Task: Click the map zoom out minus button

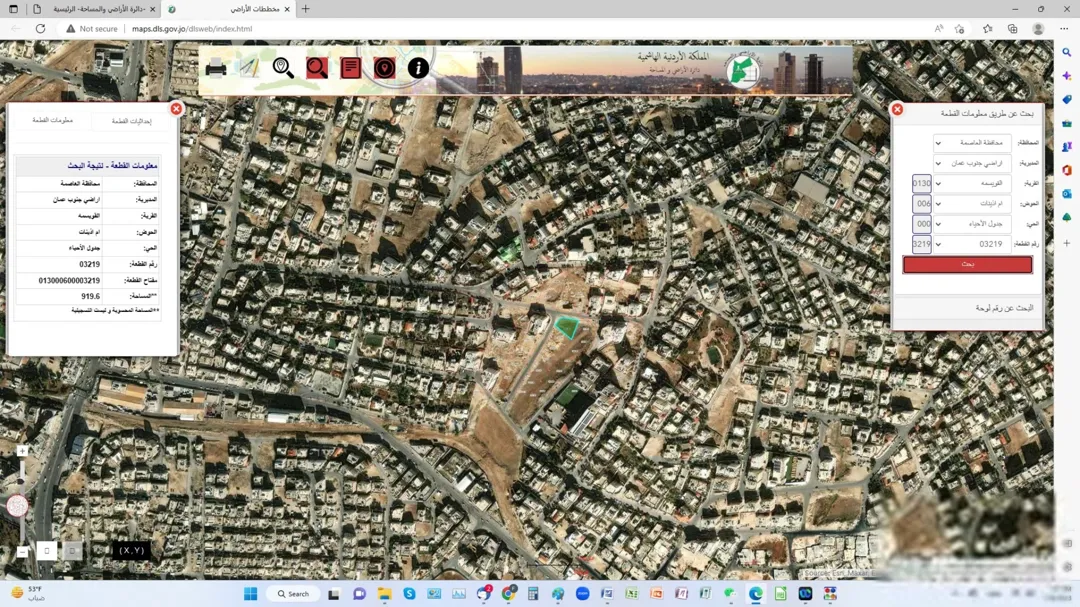Action: (x=22, y=552)
